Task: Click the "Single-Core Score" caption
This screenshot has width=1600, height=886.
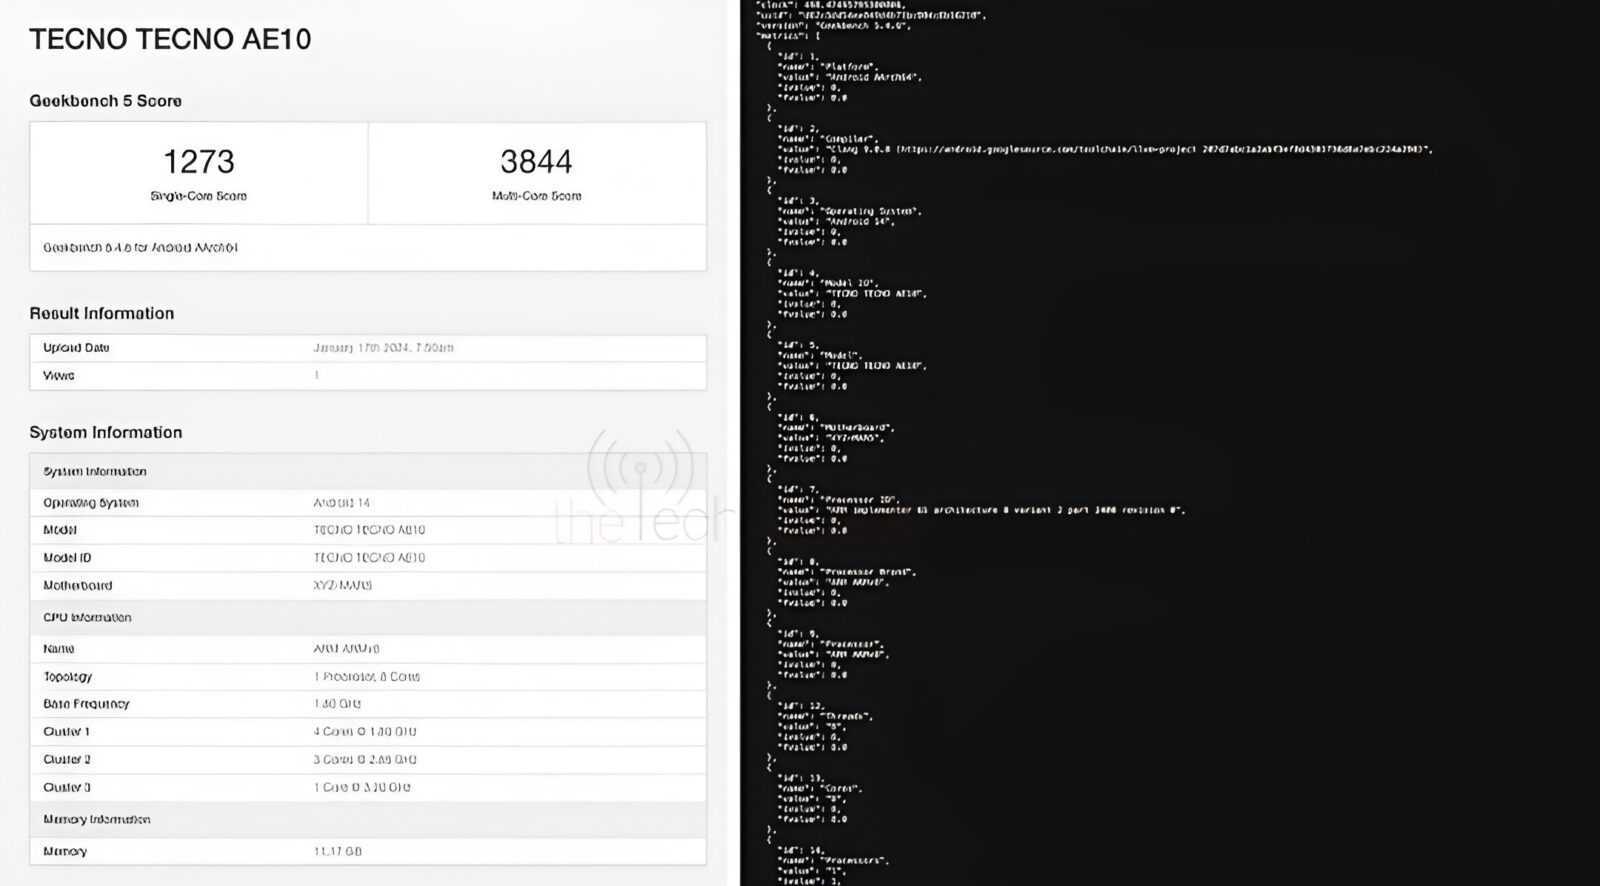Action: click(198, 196)
